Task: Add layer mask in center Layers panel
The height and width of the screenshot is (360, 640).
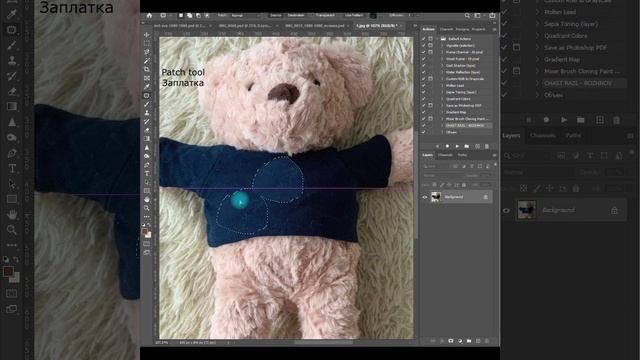Action: click(x=451, y=341)
